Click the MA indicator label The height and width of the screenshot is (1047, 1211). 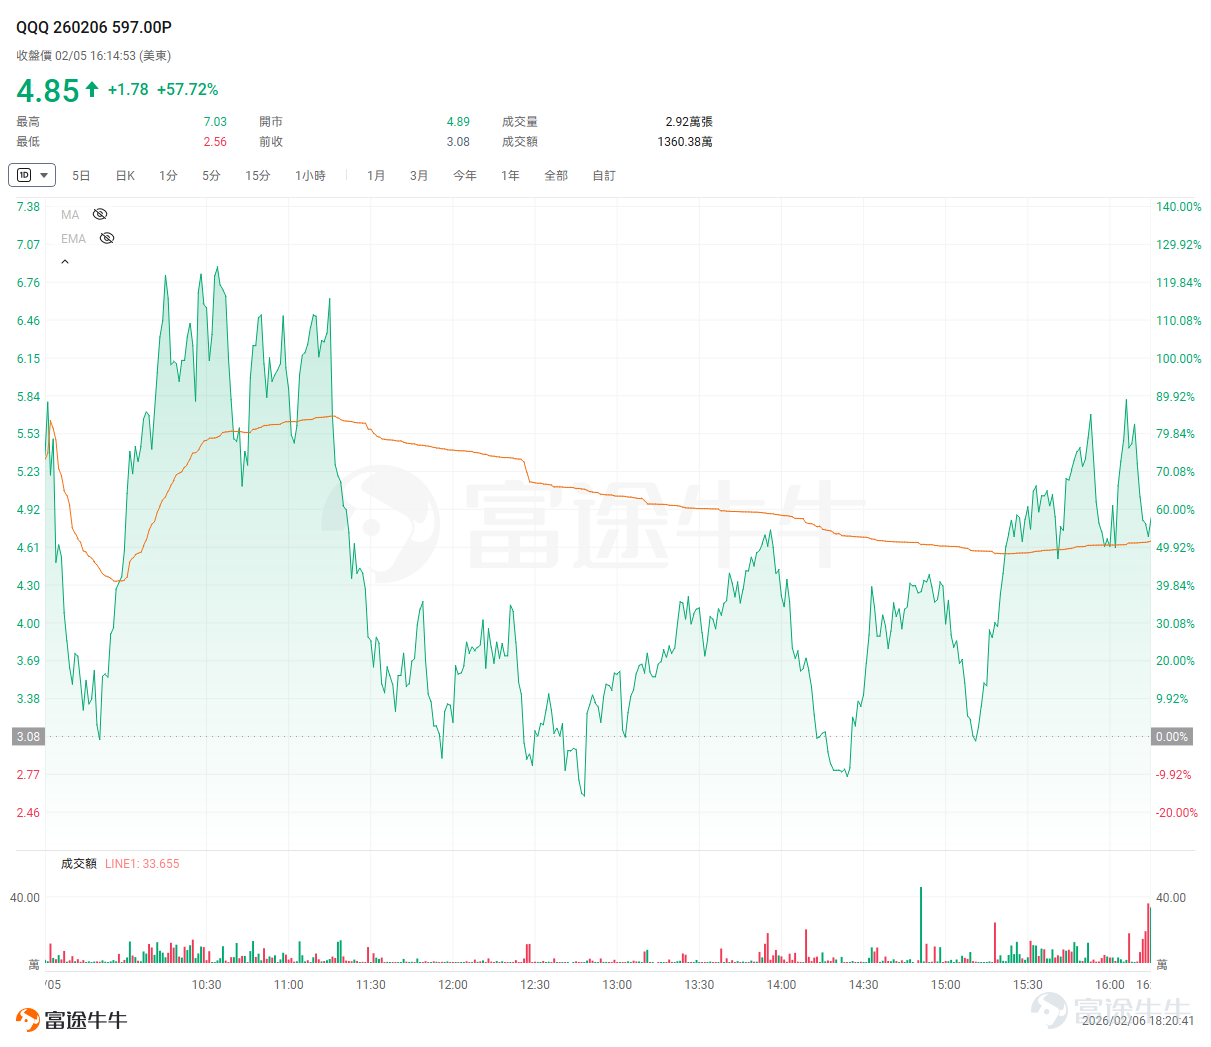click(x=70, y=215)
